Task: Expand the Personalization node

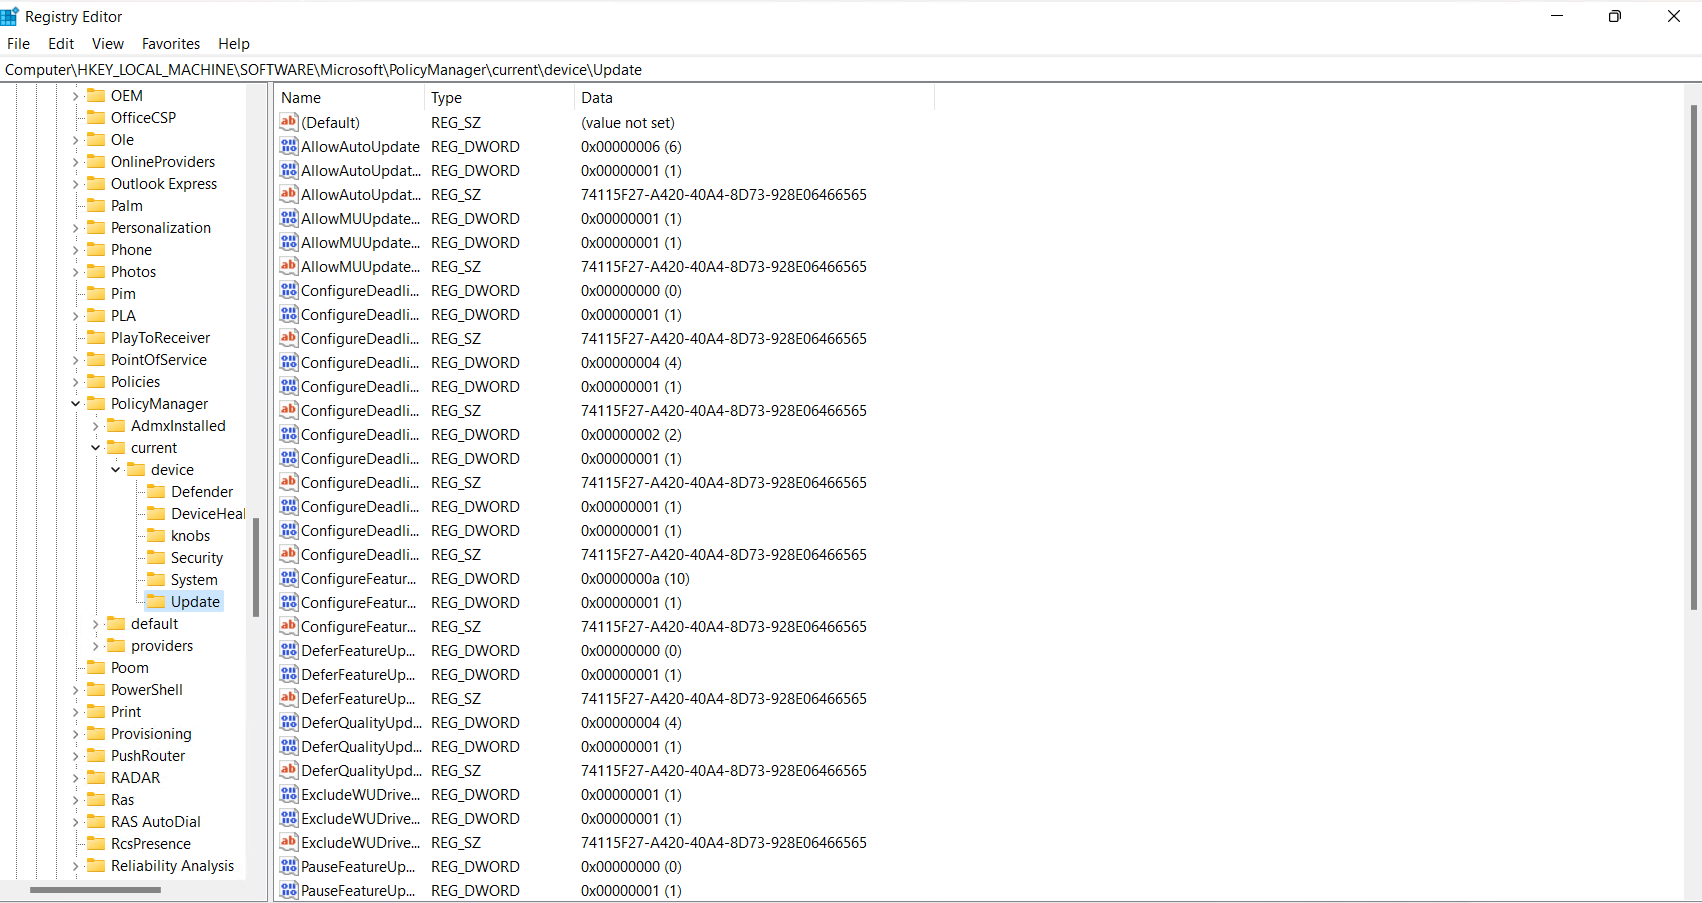Action: coord(75,228)
